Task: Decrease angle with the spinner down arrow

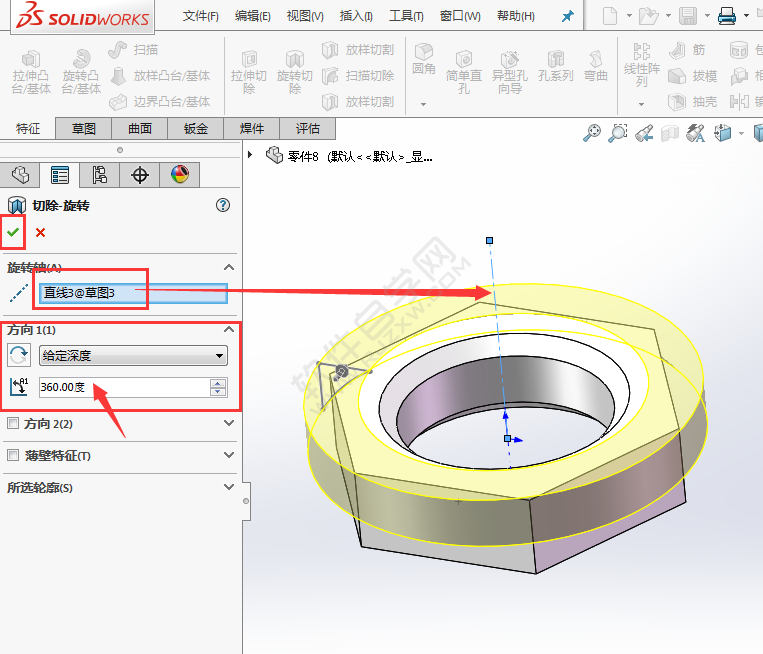Action: [218, 392]
